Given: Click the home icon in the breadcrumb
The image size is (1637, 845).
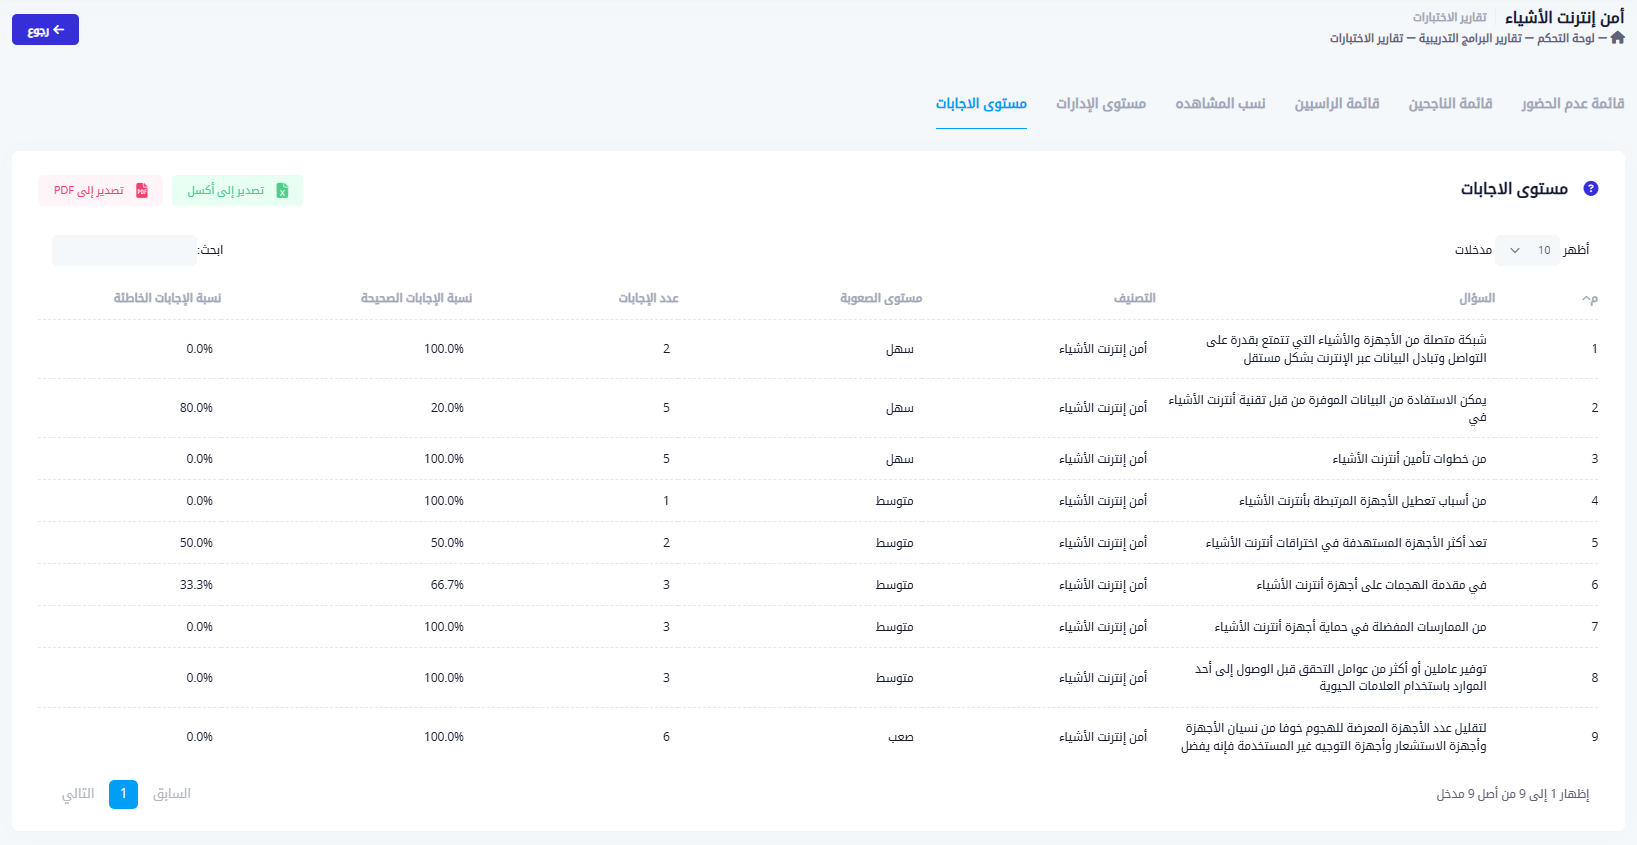Looking at the screenshot, I should click(1617, 38).
